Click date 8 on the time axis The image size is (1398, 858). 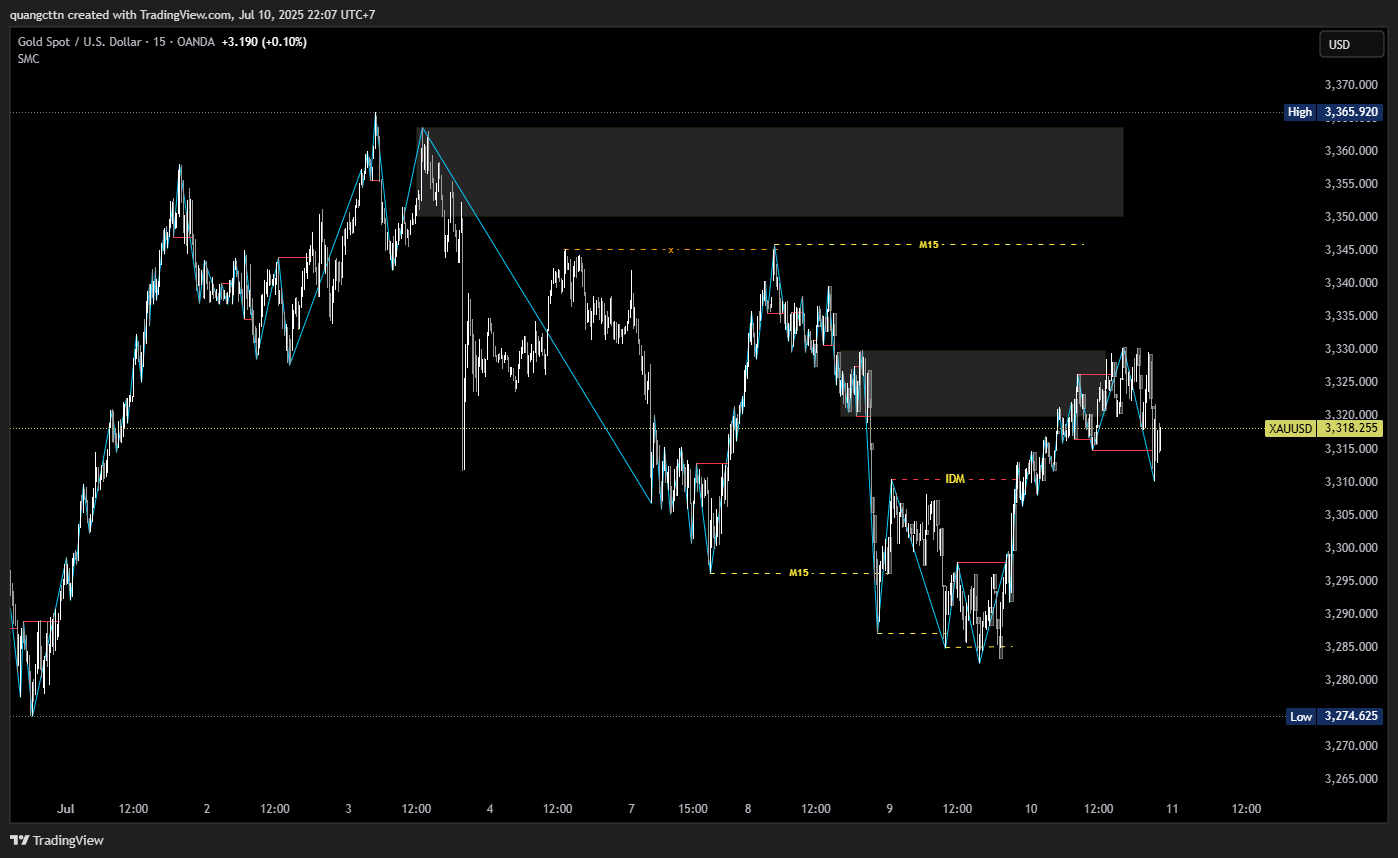pos(748,809)
